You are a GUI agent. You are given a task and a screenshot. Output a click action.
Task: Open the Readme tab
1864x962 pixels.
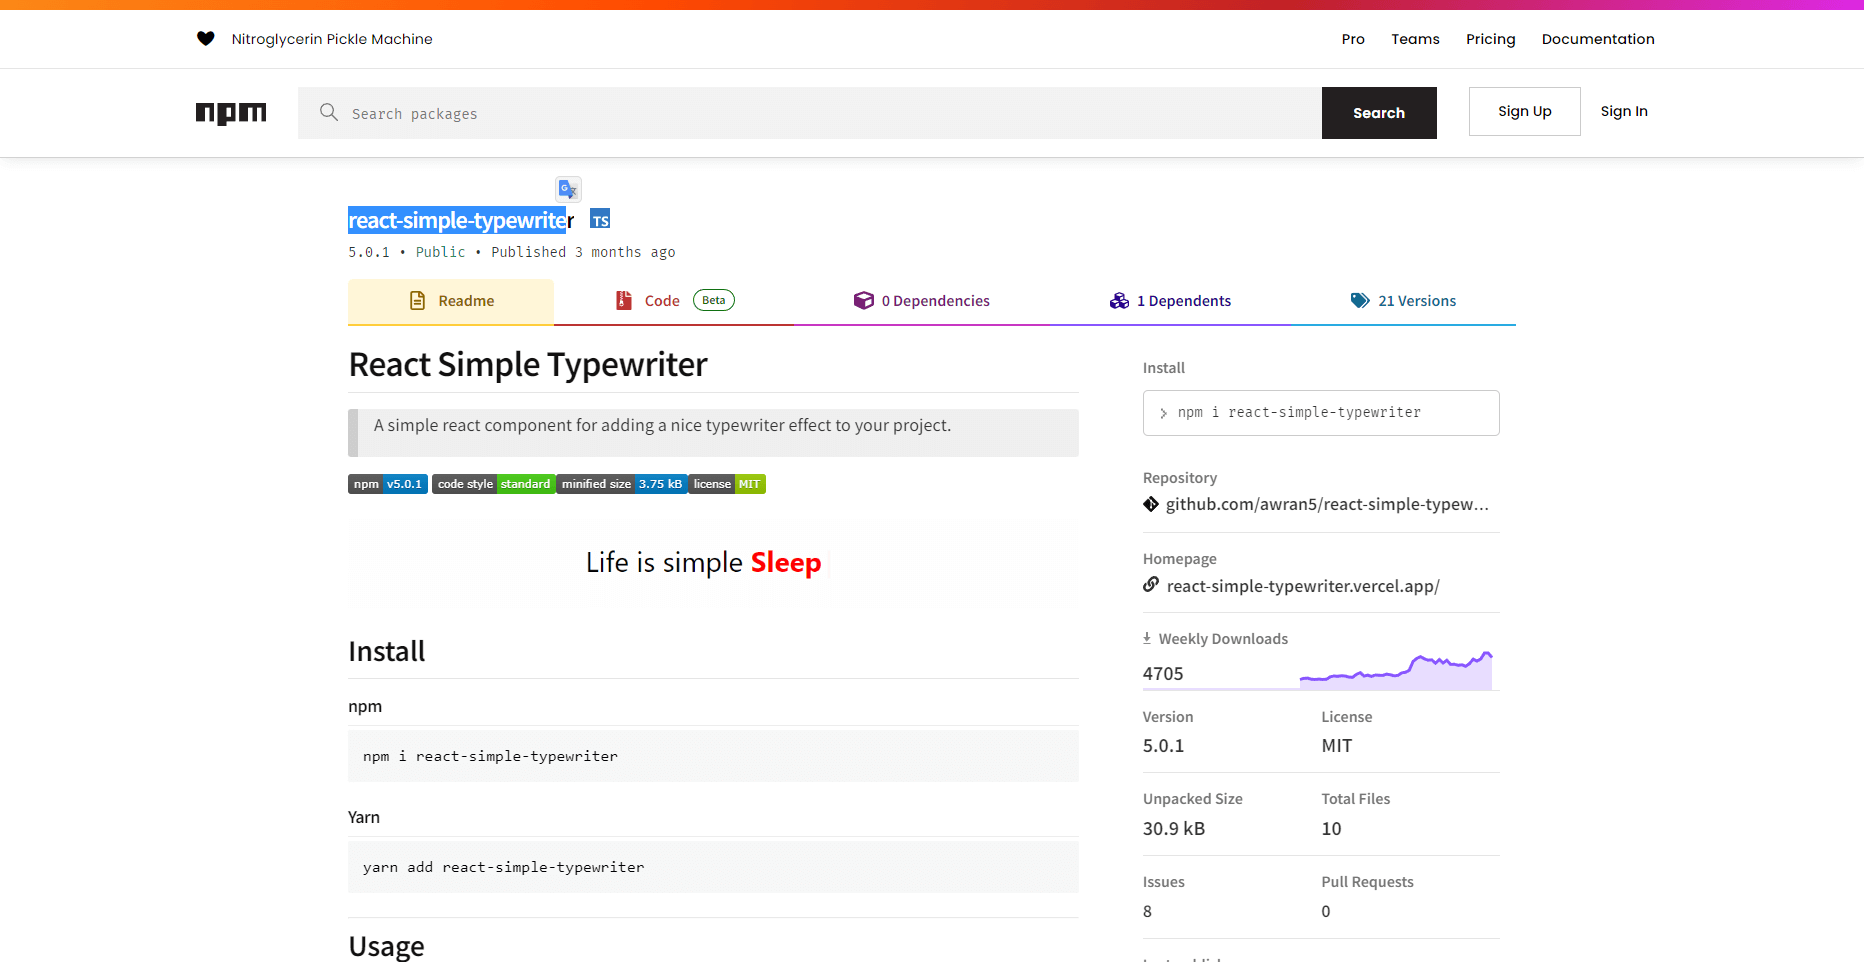click(451, 301)
